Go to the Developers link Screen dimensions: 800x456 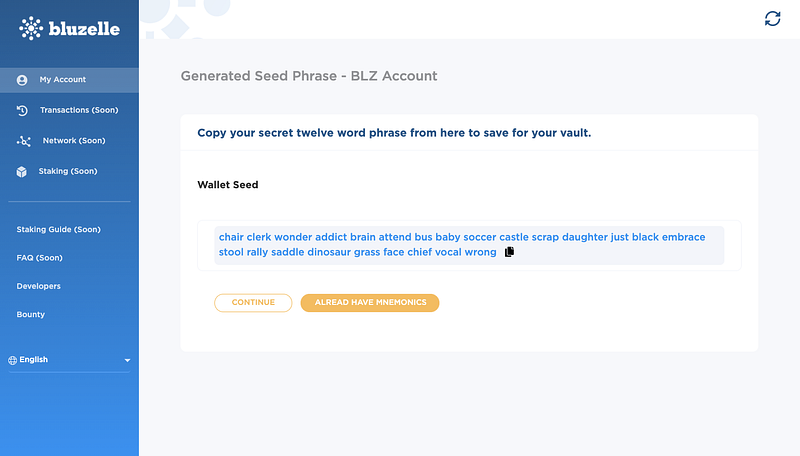click(x=39, y=286)
